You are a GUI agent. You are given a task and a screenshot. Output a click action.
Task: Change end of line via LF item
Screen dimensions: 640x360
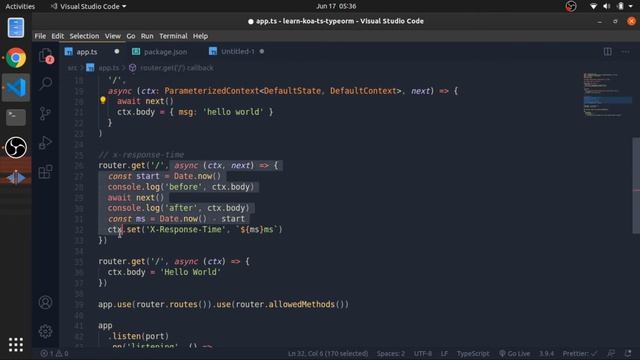coord(444,353)
